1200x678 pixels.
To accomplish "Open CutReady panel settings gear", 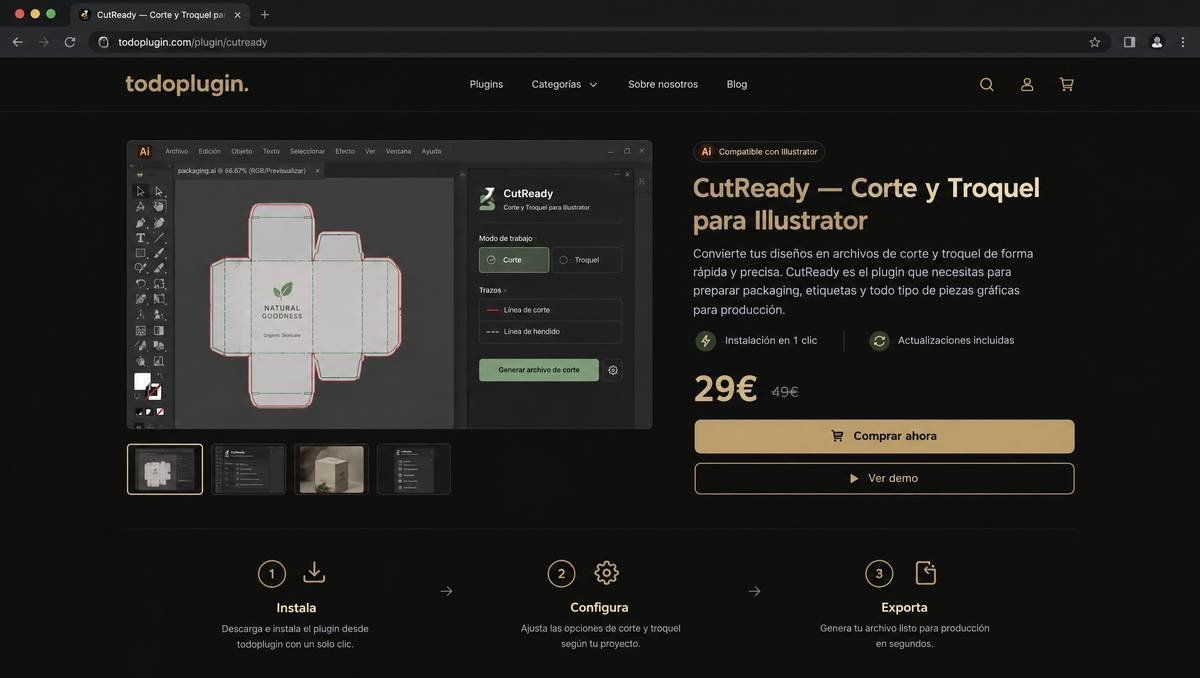I will [613, 370].
